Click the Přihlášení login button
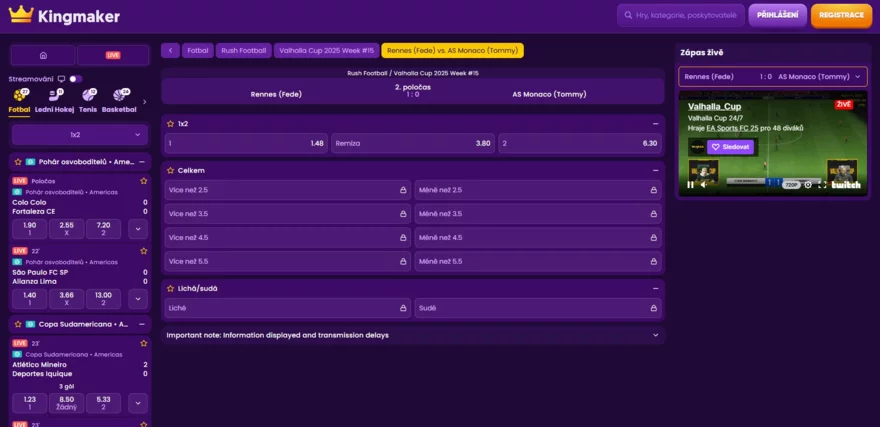The height and width of the screenshot is (427, 880). 776,15
